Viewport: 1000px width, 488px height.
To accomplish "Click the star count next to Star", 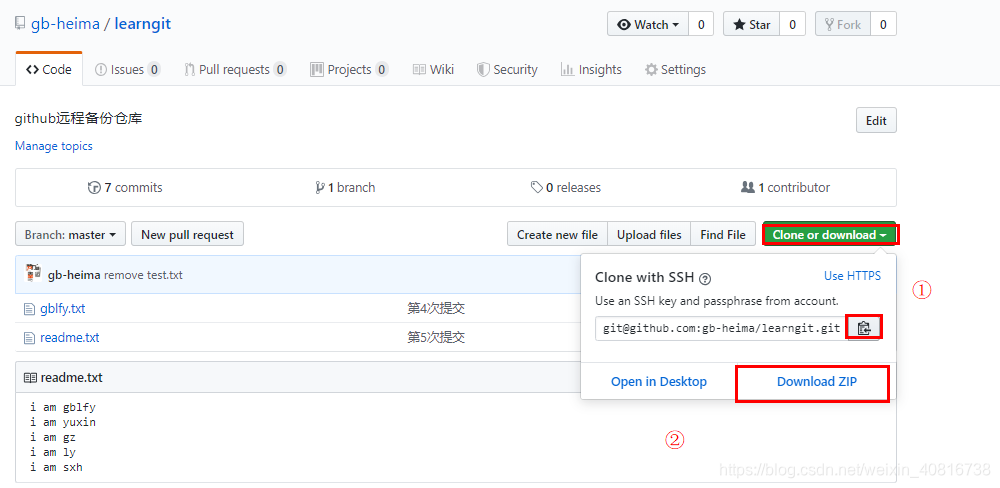I will [793, 24].
